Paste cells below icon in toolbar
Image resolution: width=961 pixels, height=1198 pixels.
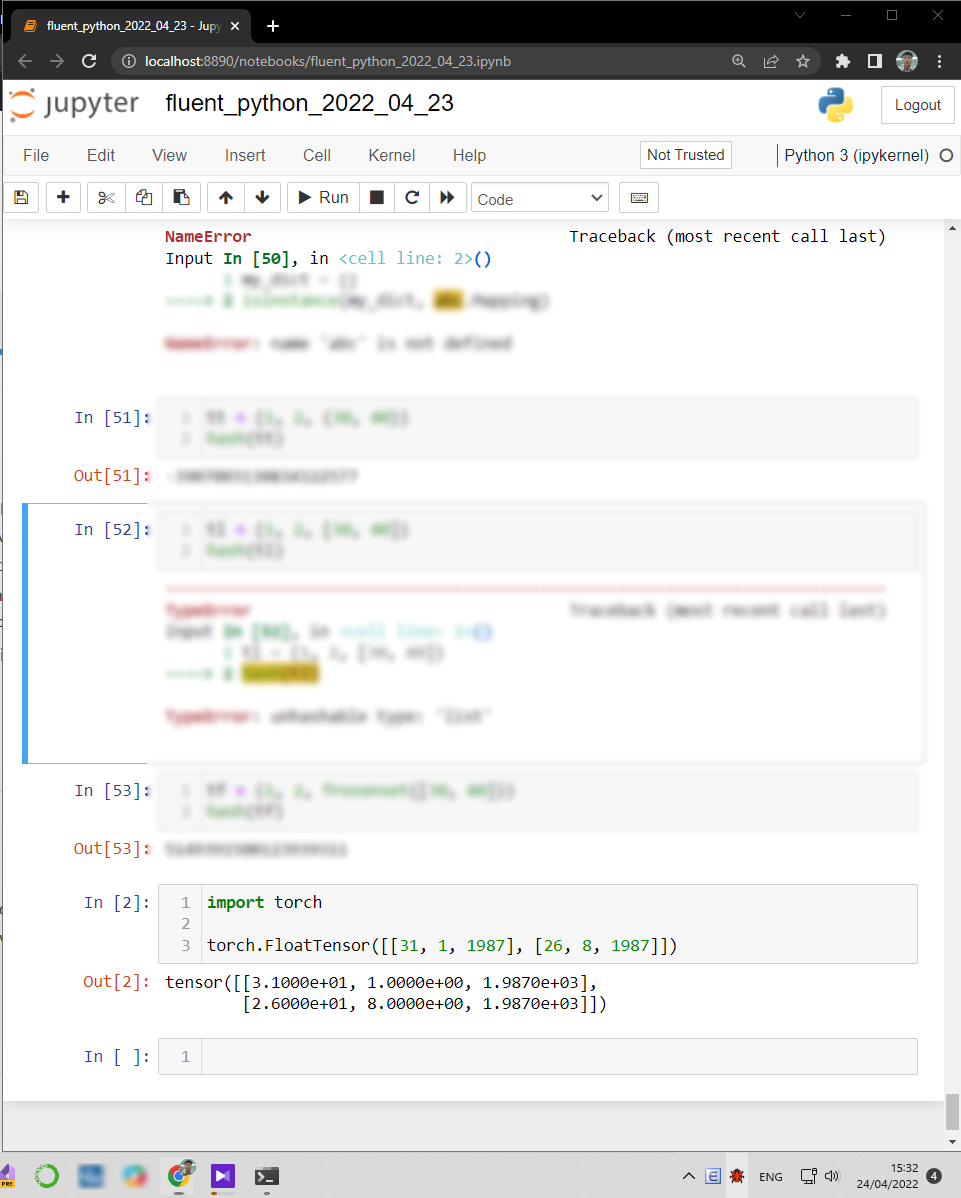181,198
